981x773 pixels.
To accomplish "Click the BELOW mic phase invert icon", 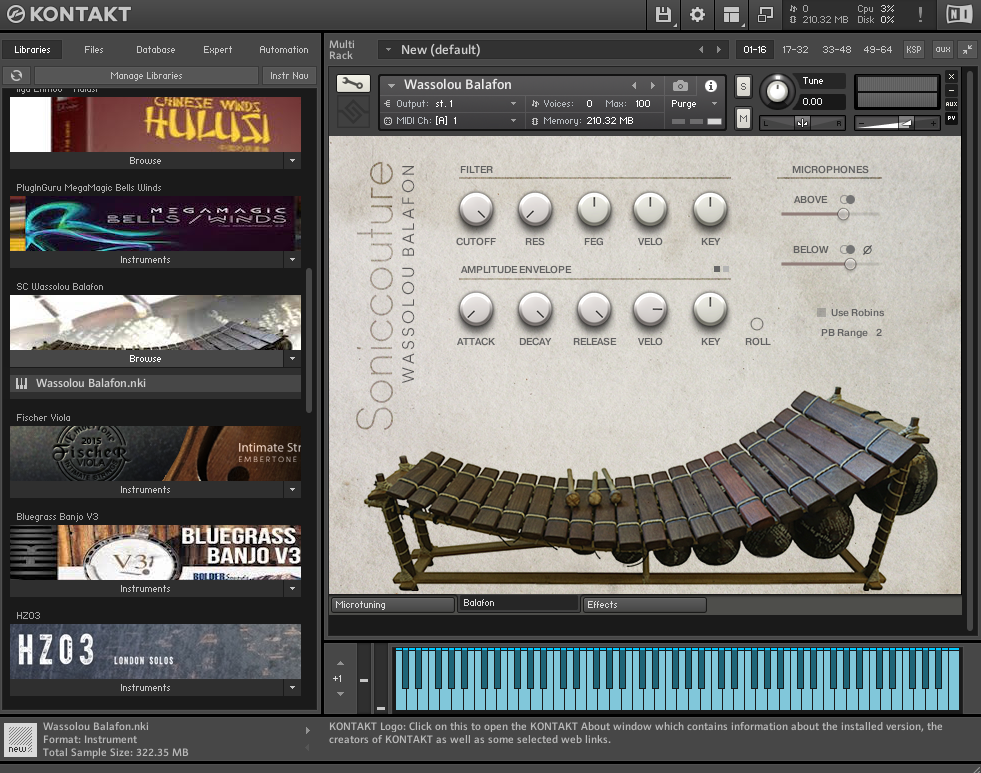I will point(867,250).
